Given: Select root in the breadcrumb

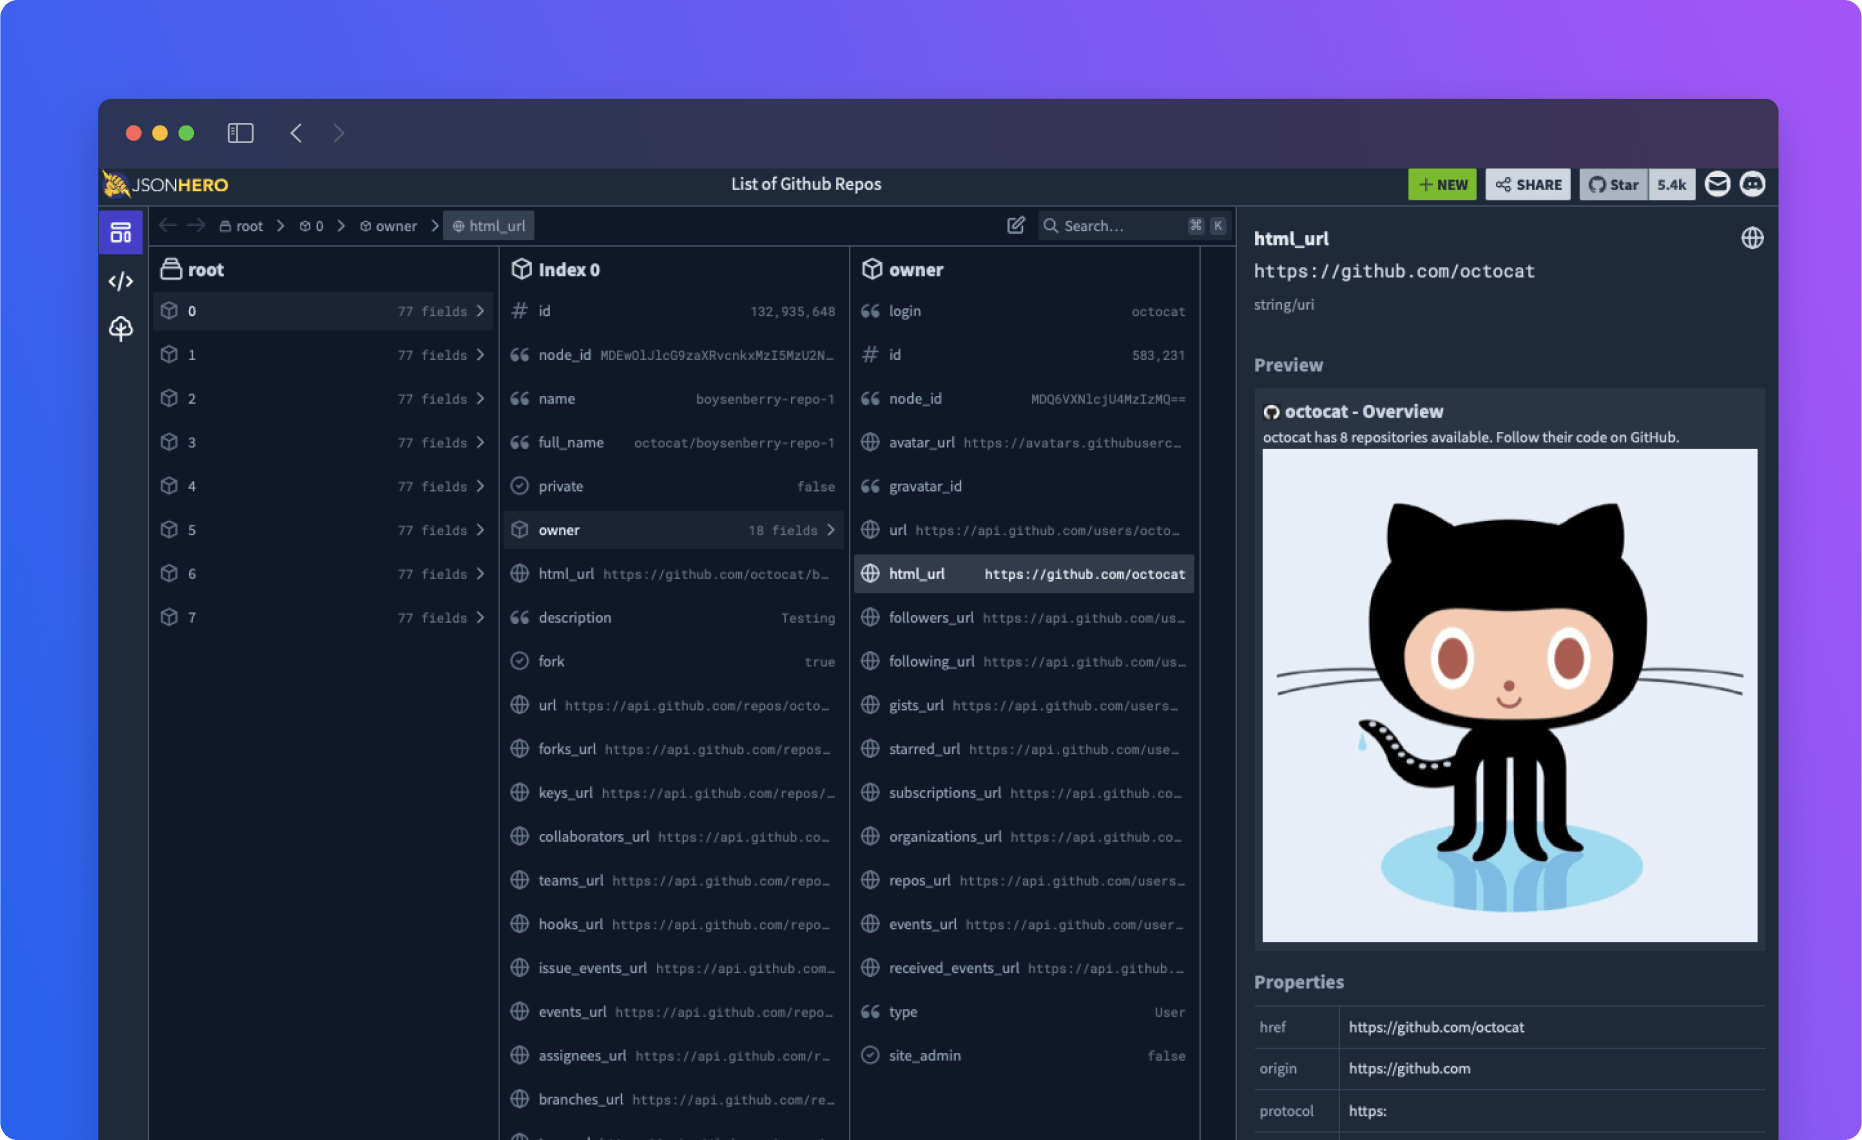Looking at the screenshot, I should pos(241,226).
